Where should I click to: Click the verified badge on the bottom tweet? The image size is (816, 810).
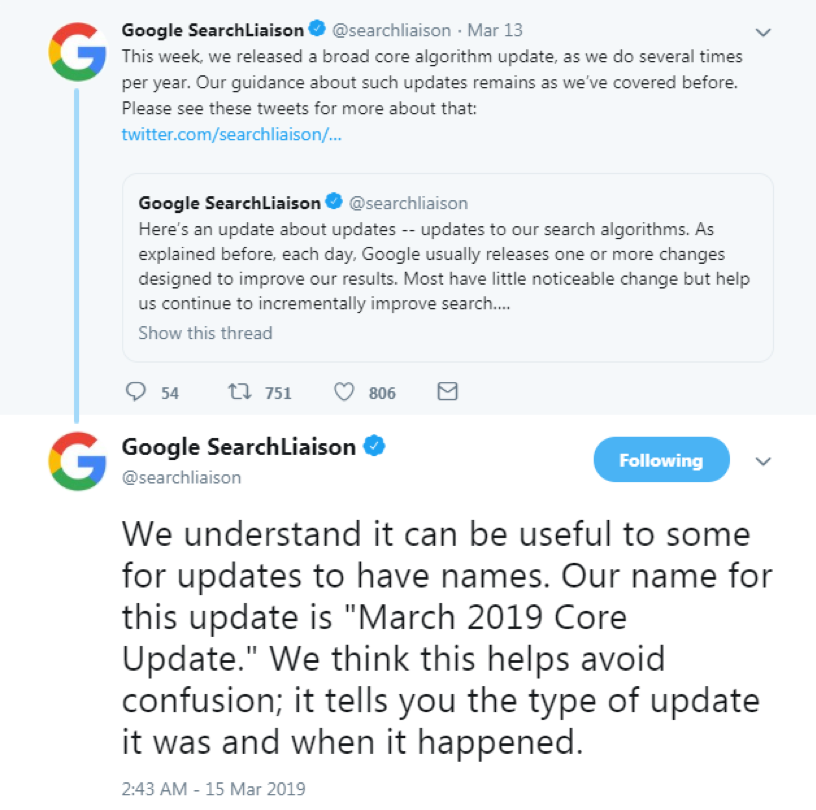[374, 447]
